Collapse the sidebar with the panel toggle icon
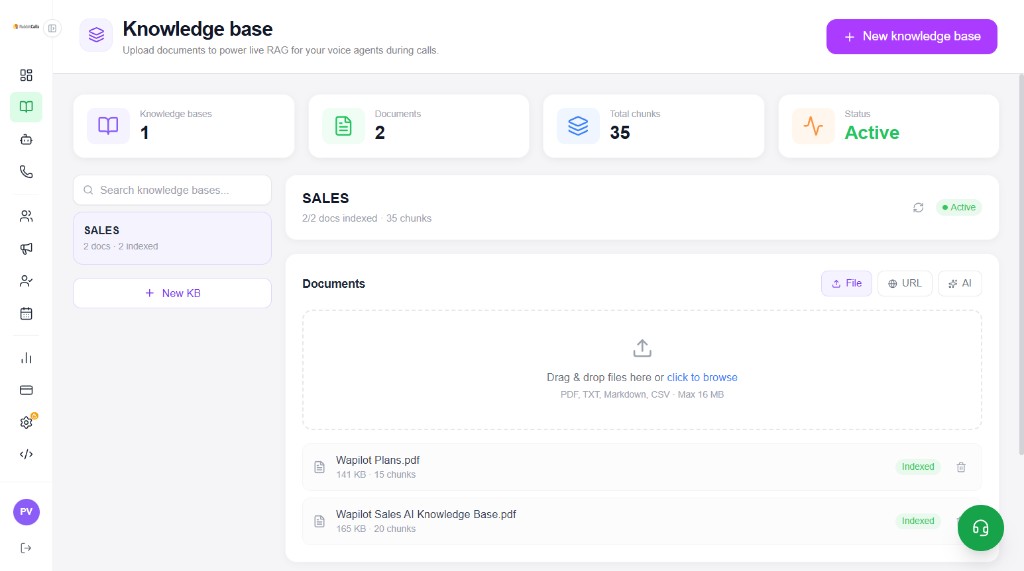Image resolution: width=1024 pixels, height=571 pixels. click(52, 28)
